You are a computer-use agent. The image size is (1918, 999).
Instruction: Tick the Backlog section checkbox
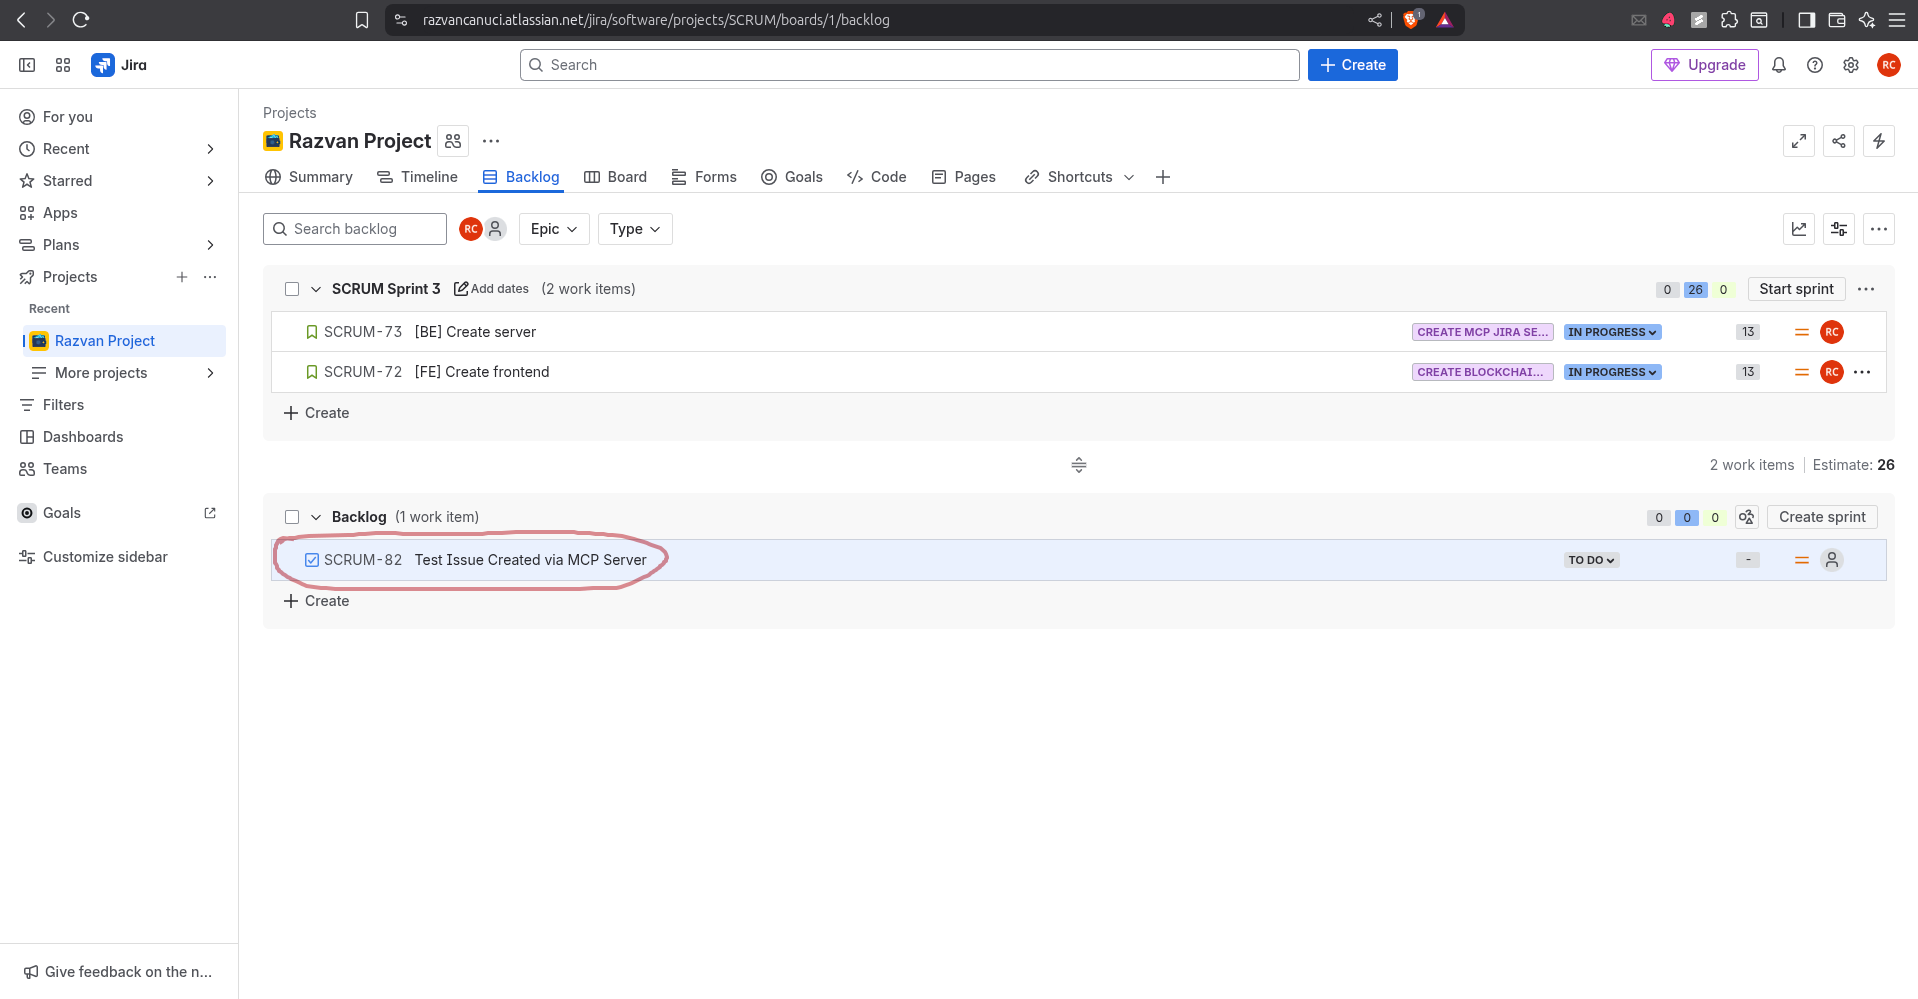click(291, 516)
